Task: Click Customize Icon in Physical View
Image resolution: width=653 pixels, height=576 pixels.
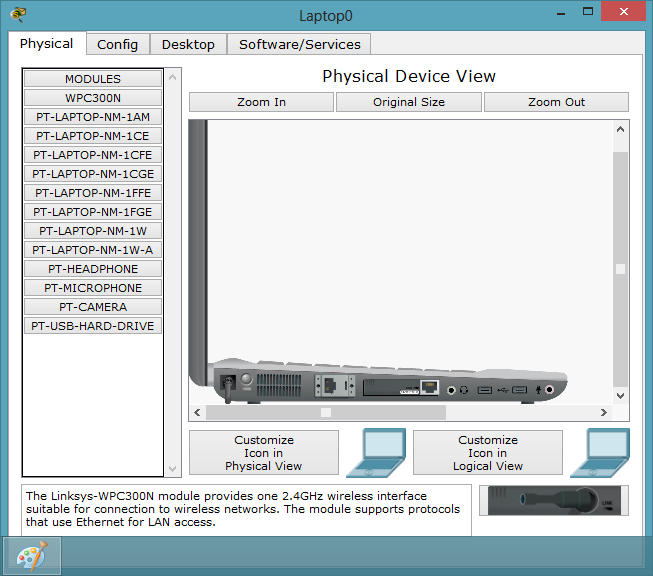Action: click(x=264, y=453)
